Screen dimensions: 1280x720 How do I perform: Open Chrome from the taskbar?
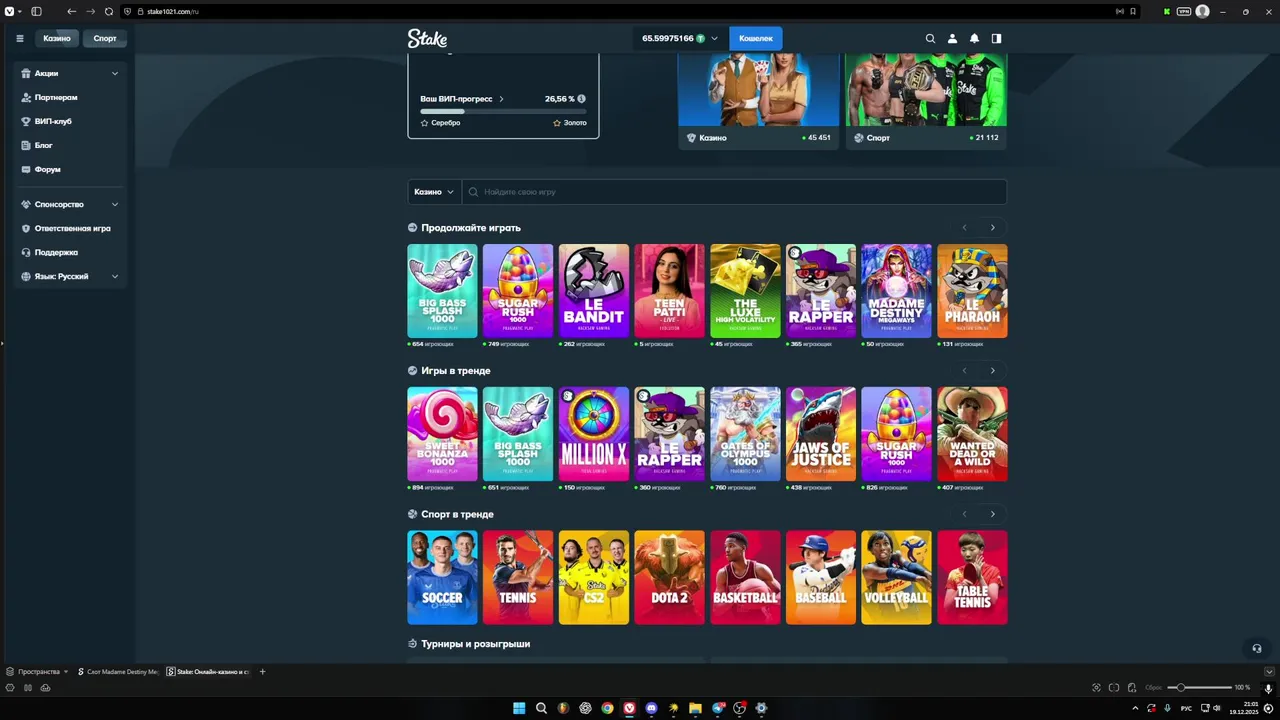[x=607, y=708]
